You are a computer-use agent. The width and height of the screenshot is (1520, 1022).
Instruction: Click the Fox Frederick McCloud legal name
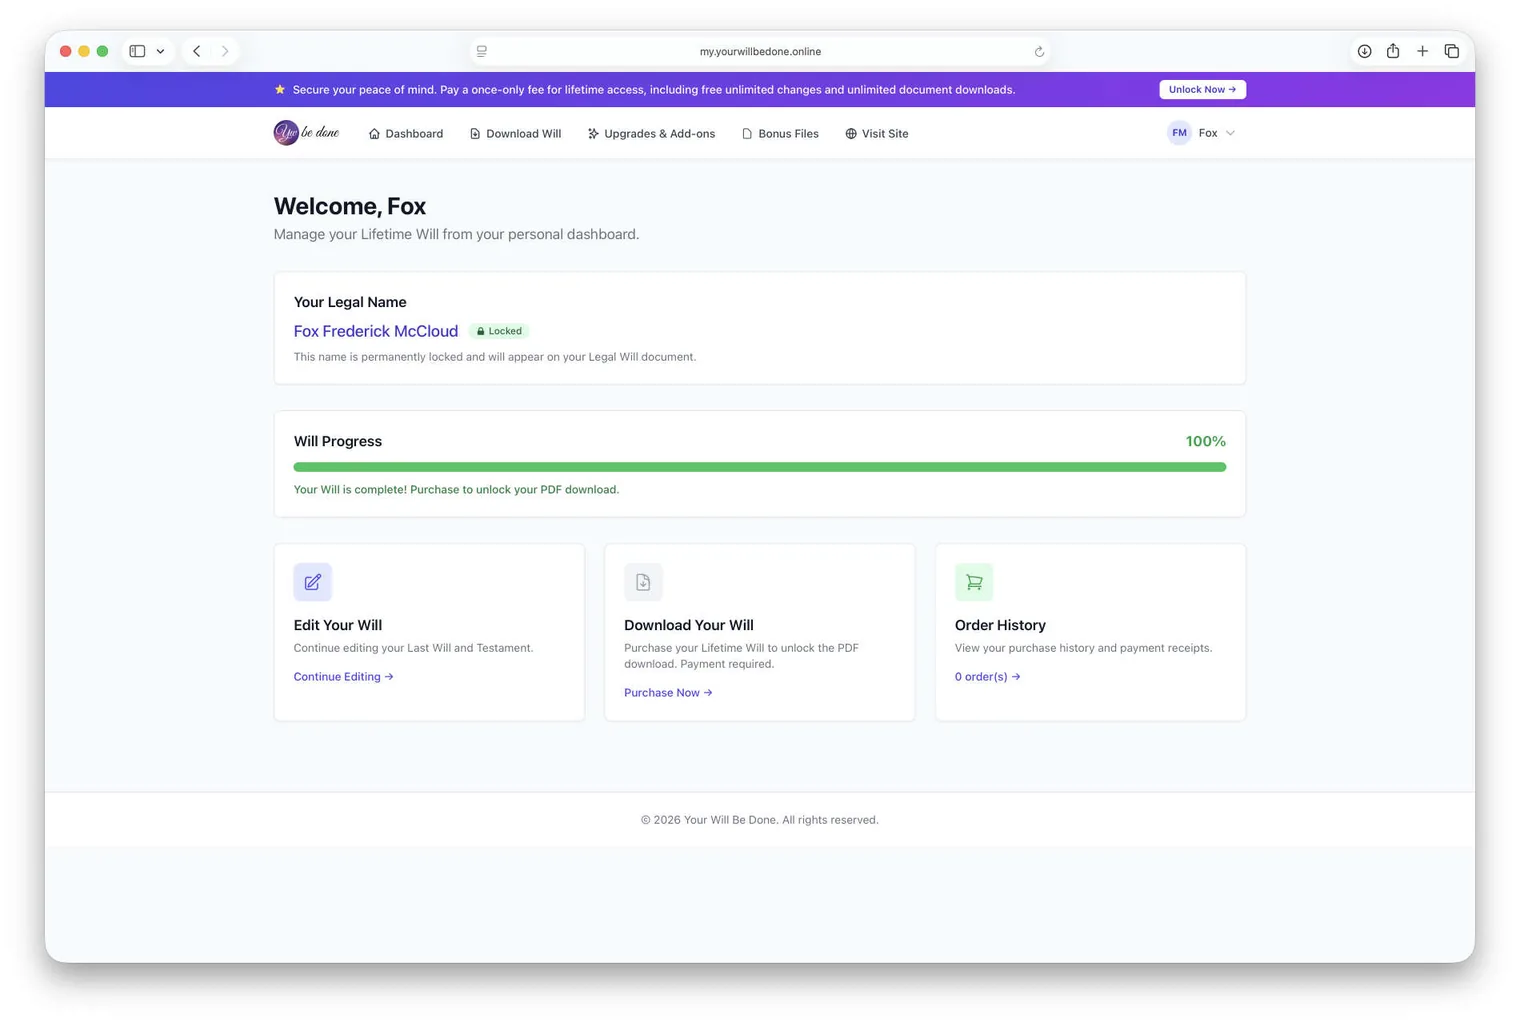pyautogui.click(x=376, y=331)
